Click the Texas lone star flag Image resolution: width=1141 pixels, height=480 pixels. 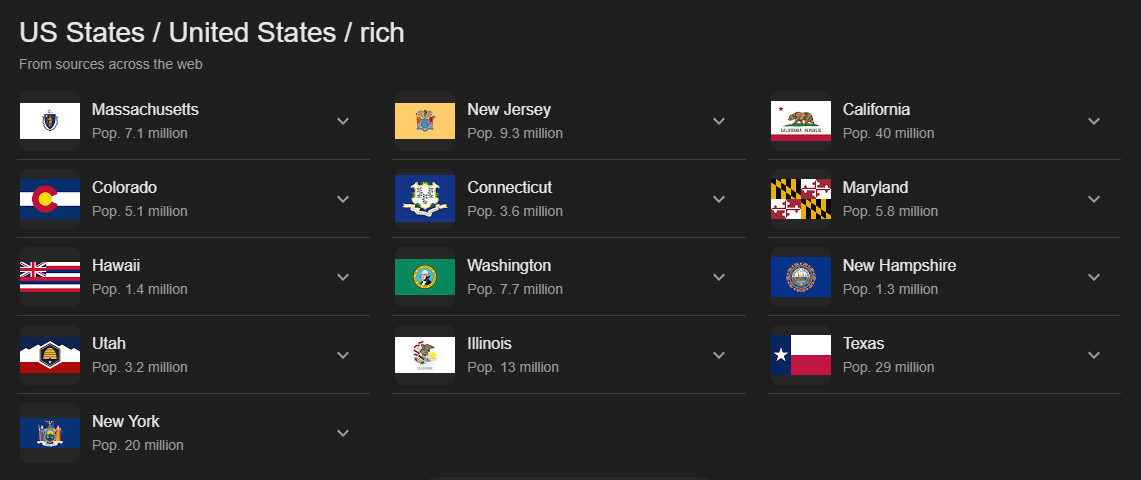pos(800,355)
